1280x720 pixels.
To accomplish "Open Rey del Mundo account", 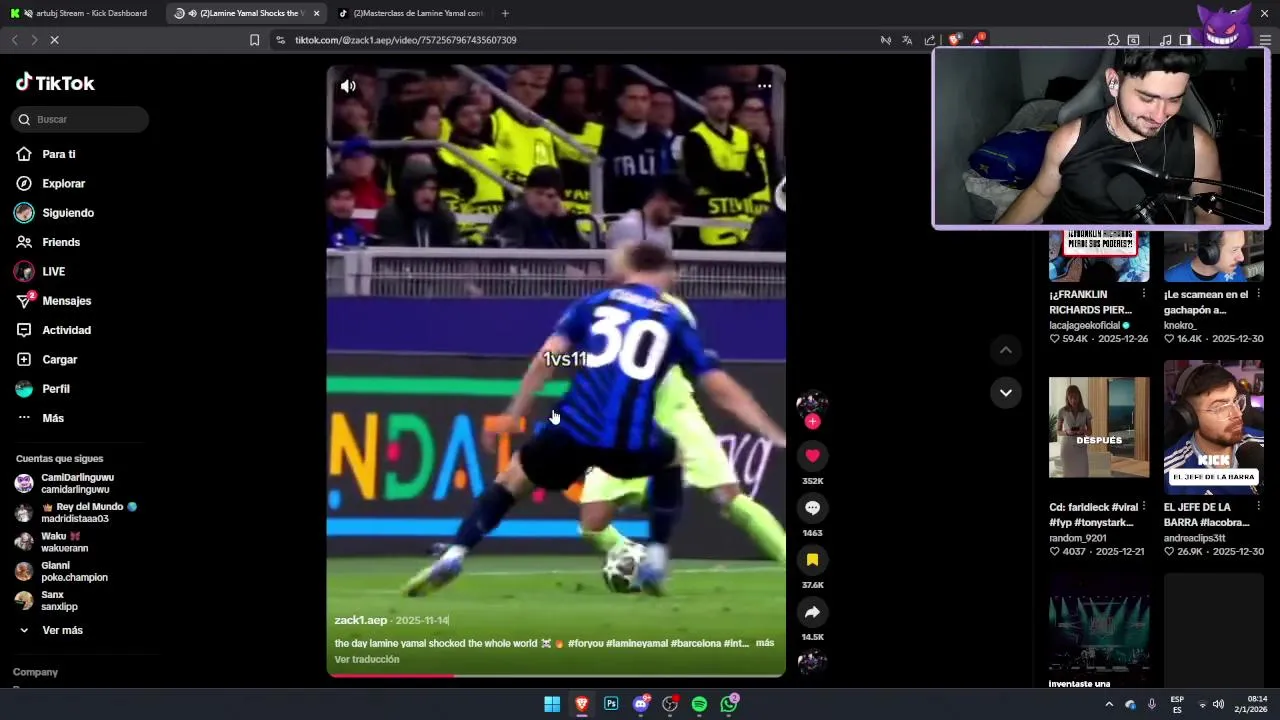I will point(76,513).
